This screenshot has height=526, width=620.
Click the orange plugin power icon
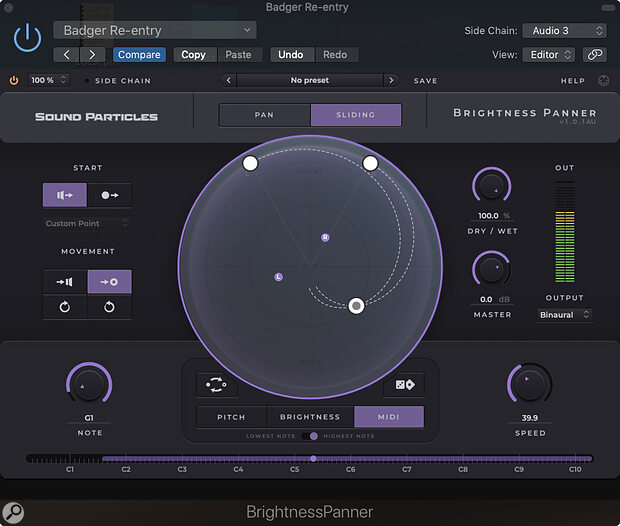(x=14, y=81)
